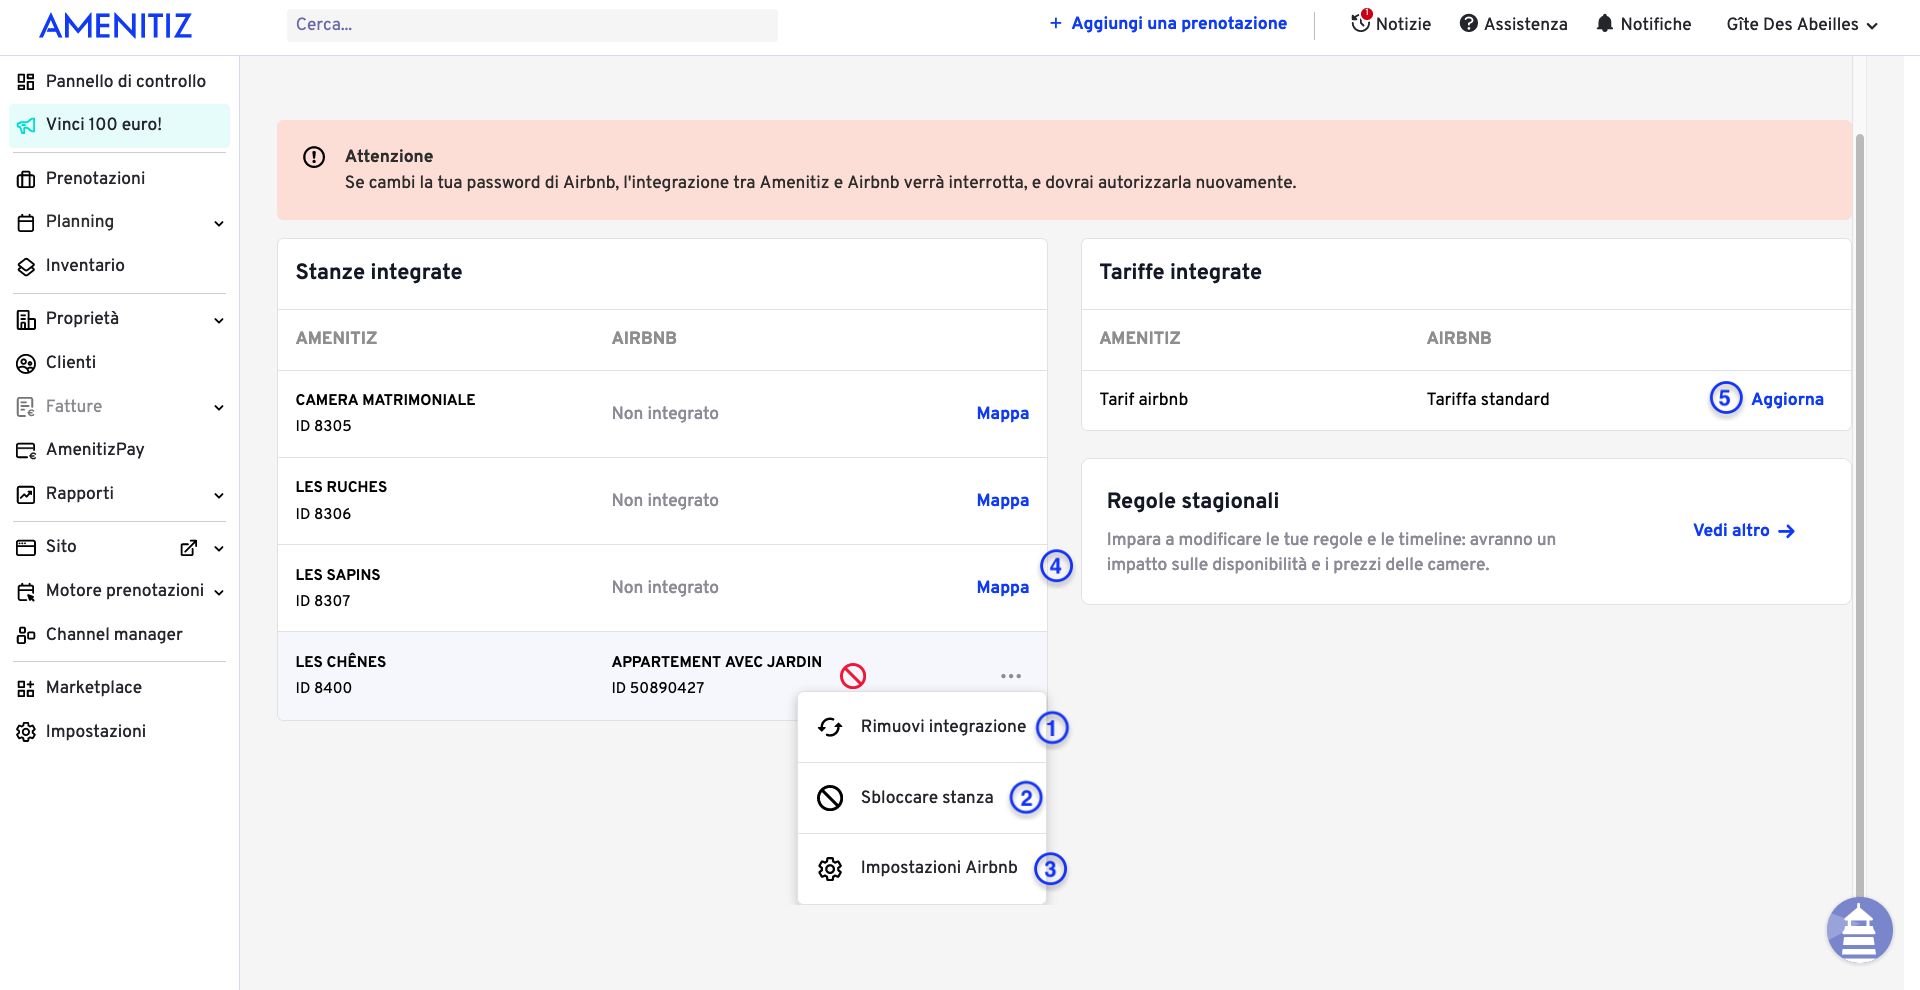Focus the Cerca search field
This screenshot has width=1920, height=990.
coord(532,25)
